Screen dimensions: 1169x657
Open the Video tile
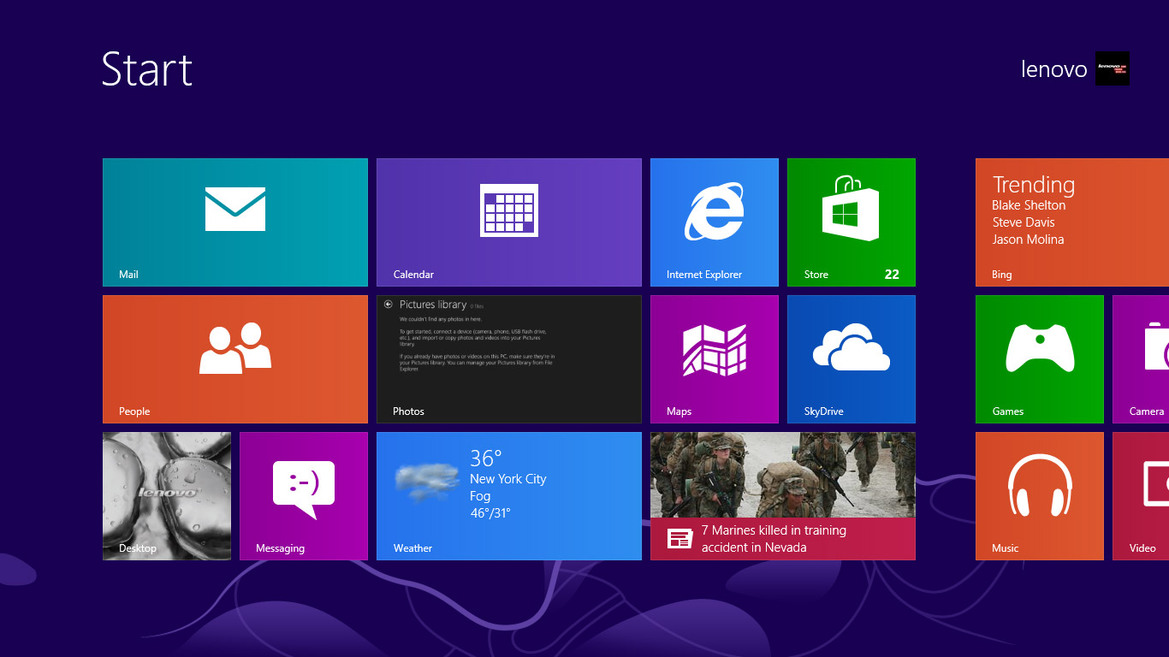1141,496
